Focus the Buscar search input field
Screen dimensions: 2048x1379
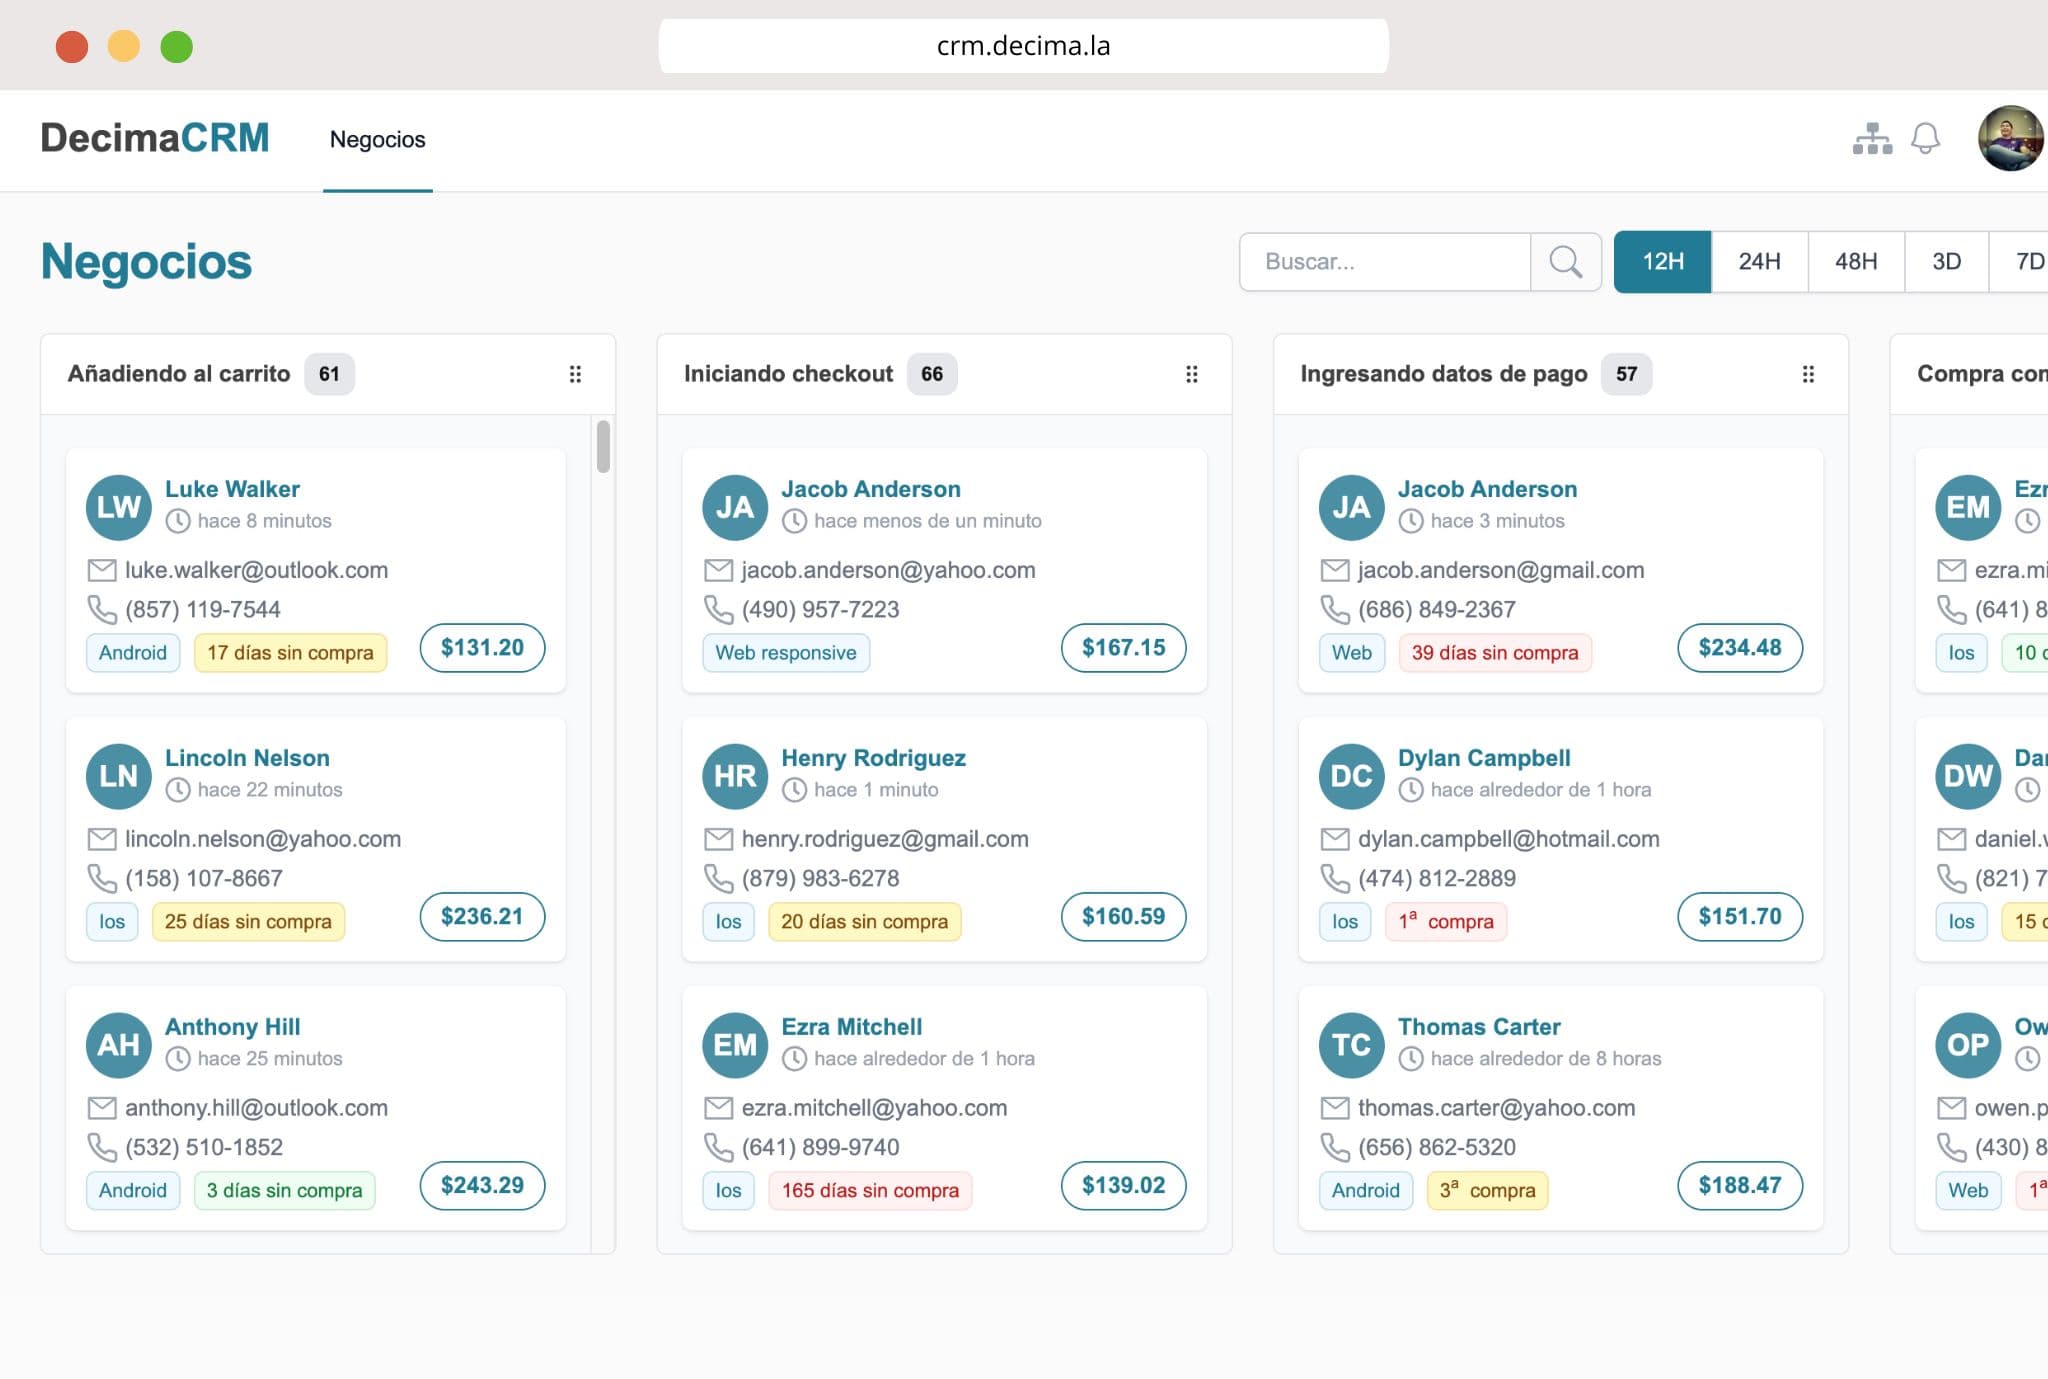pos(1385,262)
